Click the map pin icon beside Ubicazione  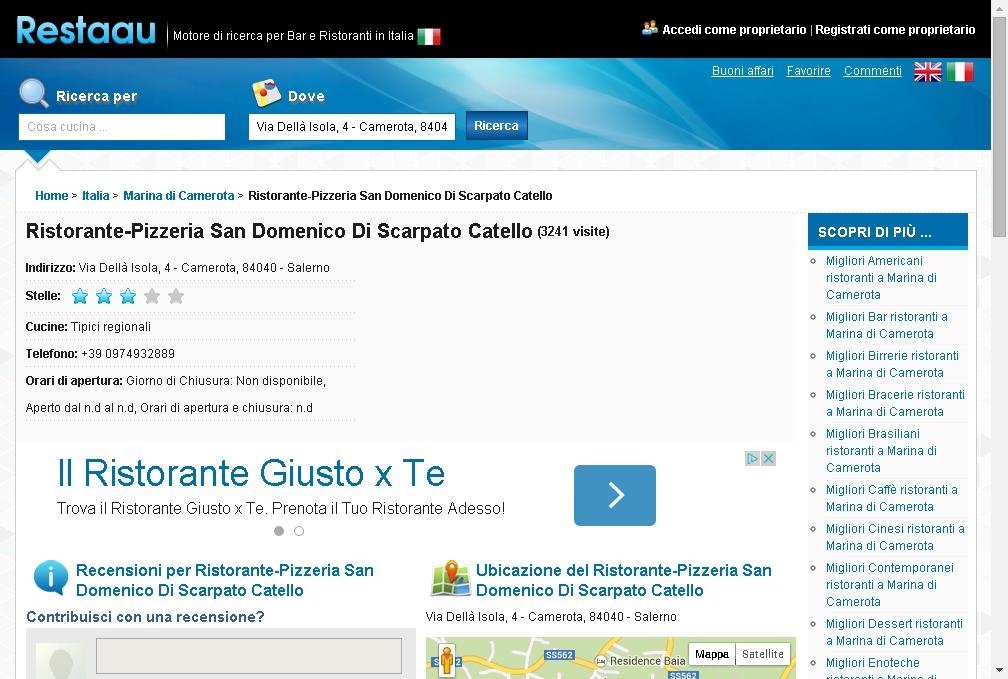[x=451, y=577]
